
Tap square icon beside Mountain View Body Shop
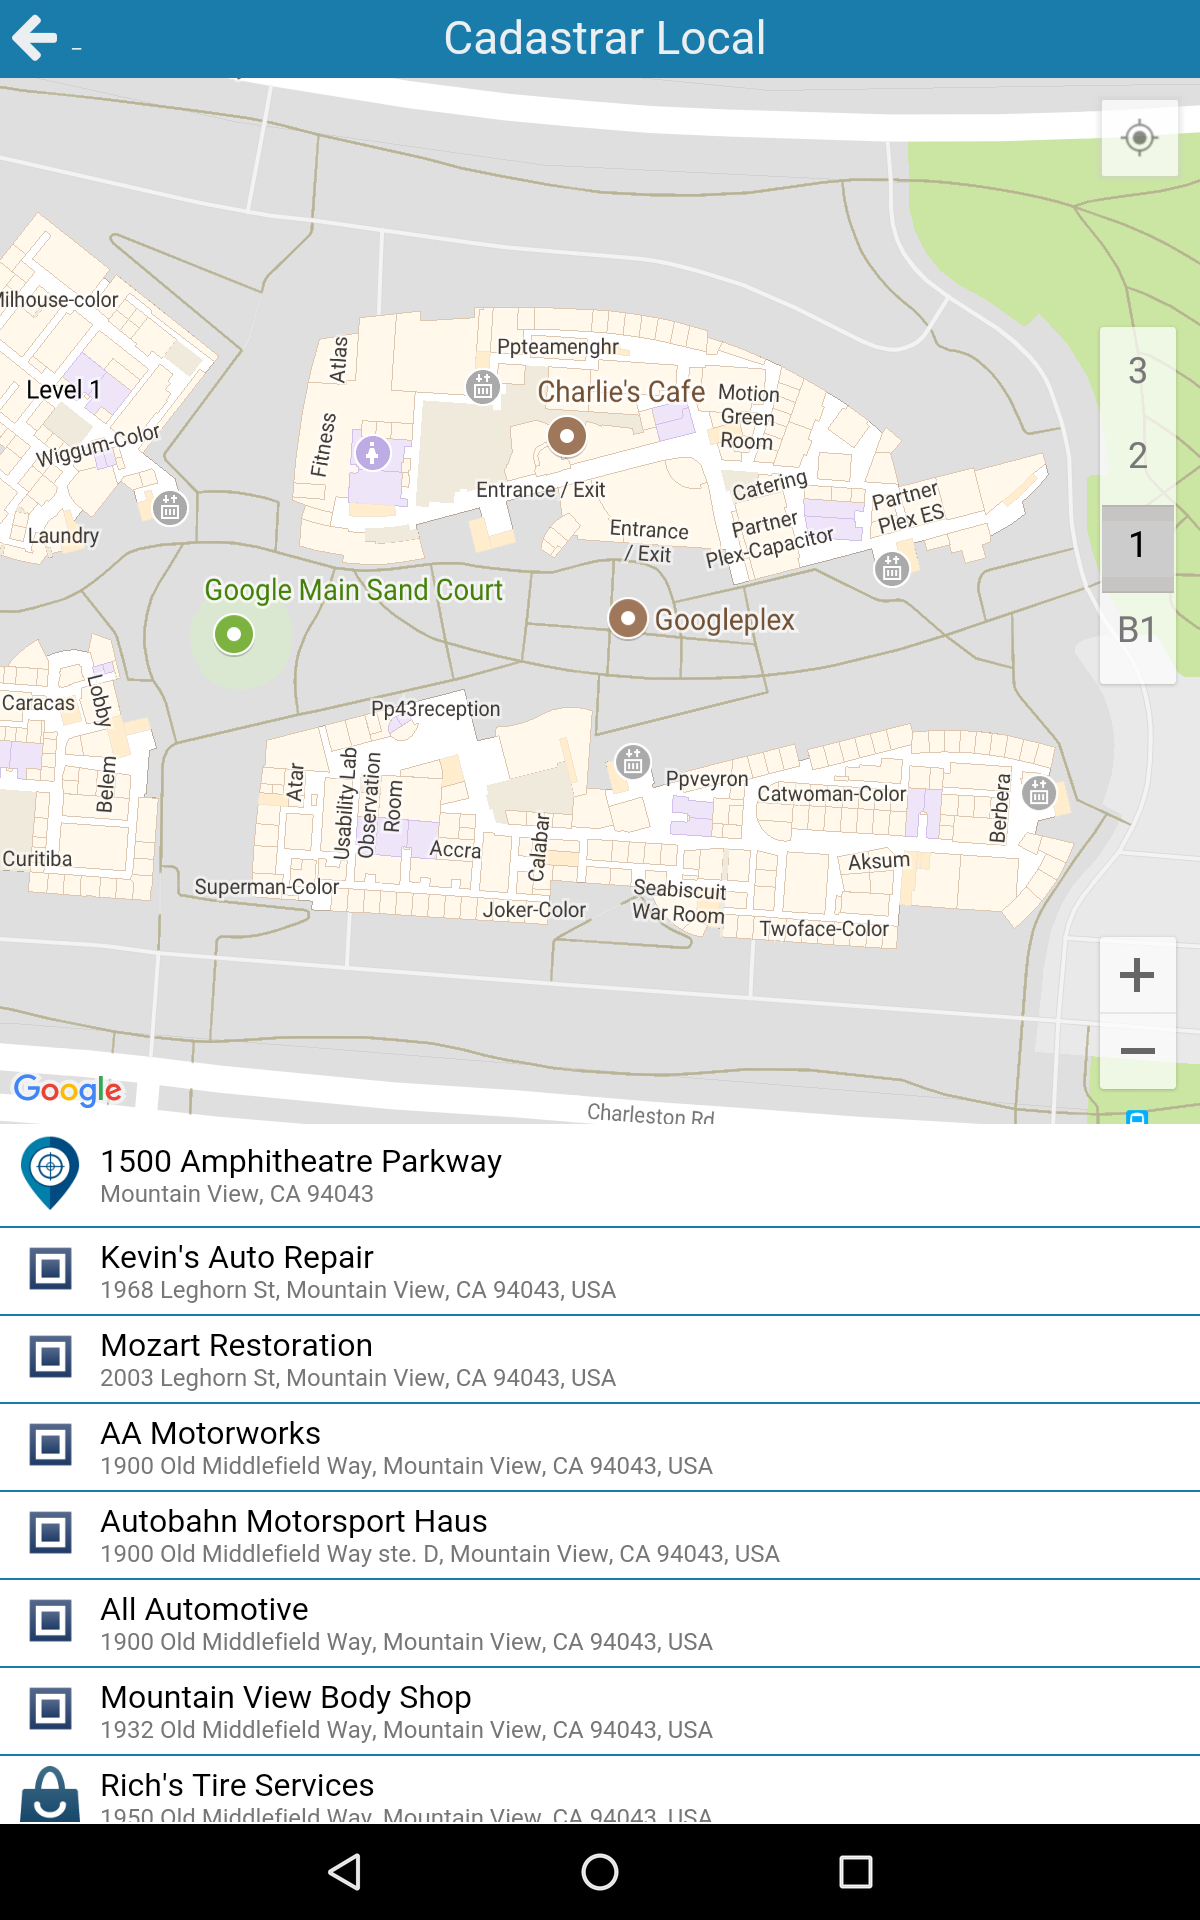pos(50,1709)
